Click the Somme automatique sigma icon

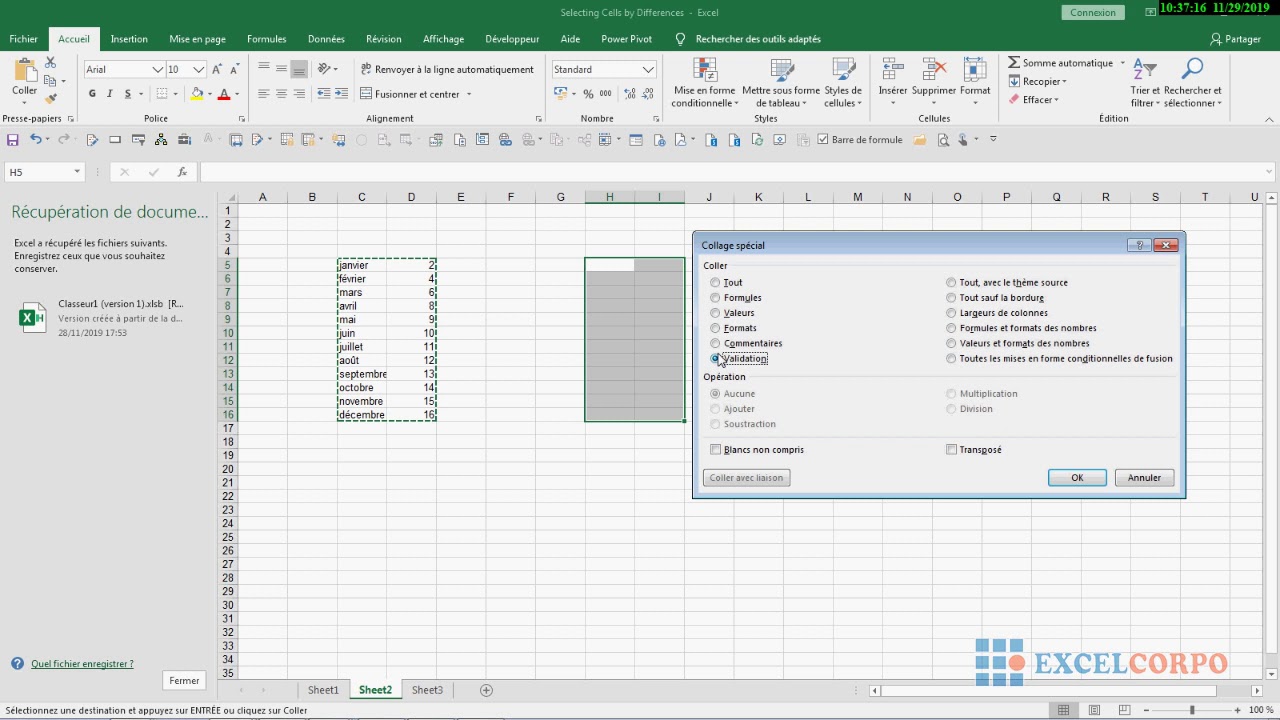click(x=1014, y=63)
